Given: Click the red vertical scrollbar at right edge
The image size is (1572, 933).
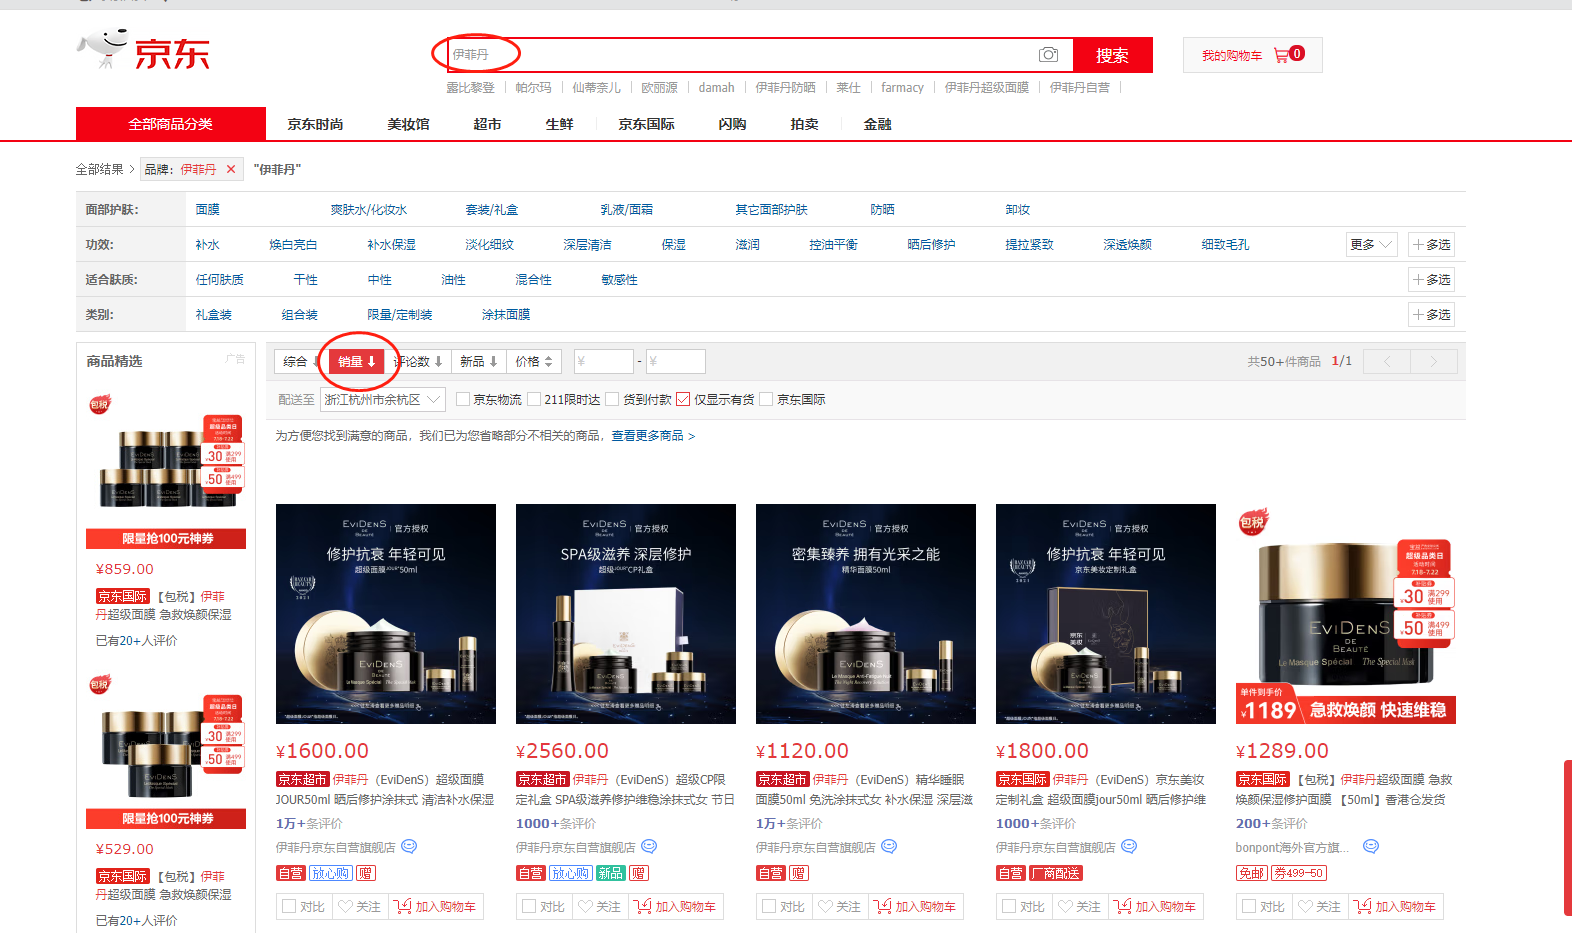Looking at the screenshot, I should [1567, 838].
